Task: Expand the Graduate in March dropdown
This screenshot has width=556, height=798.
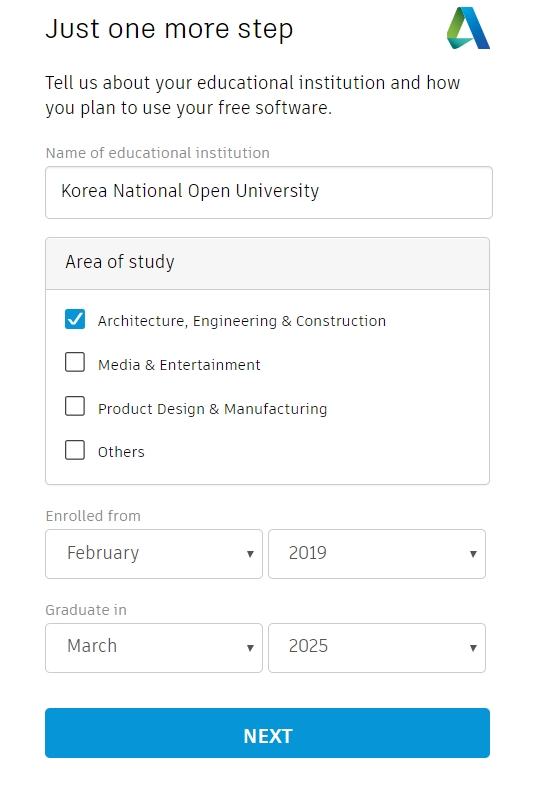Action: pyautogui.click(x=154, y=648)
